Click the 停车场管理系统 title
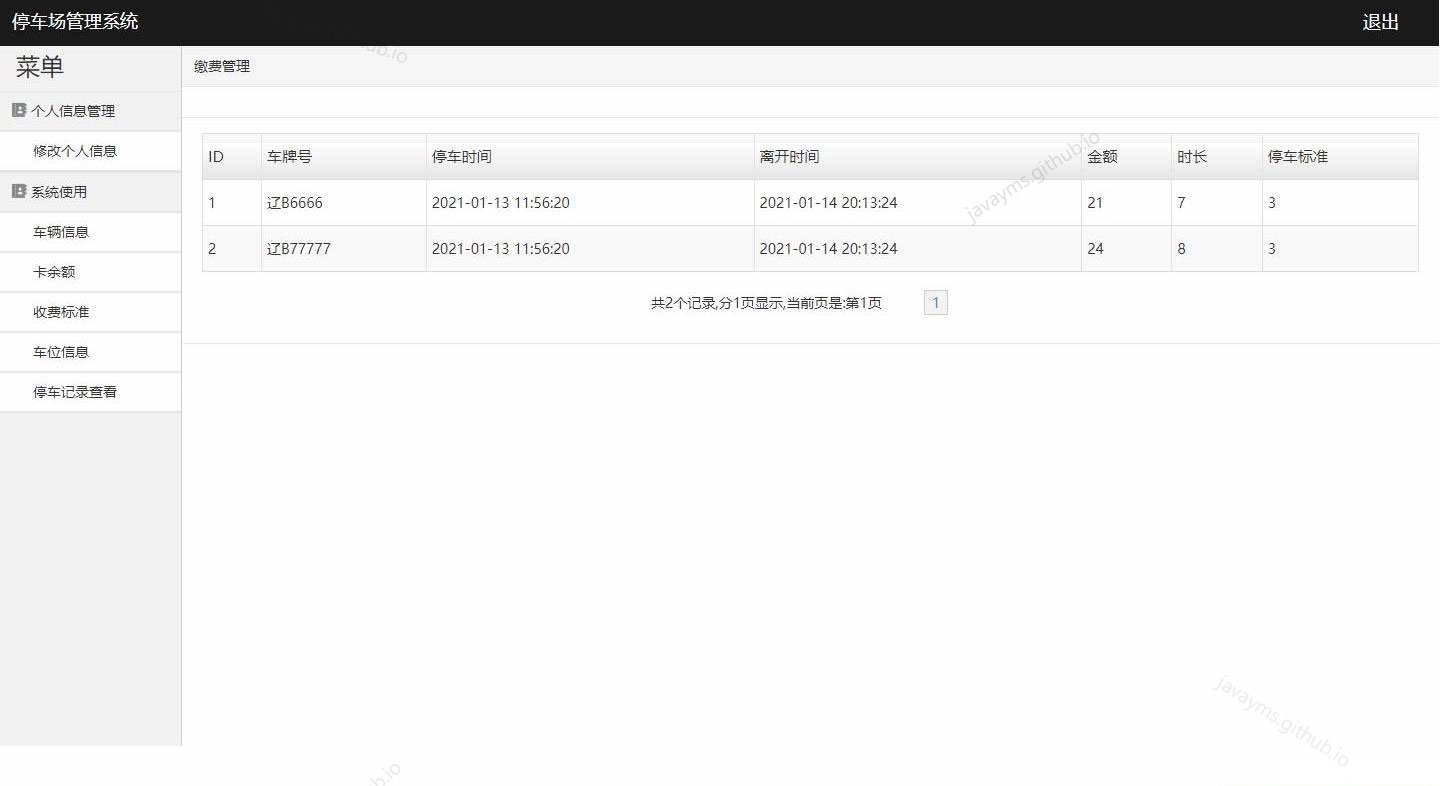Viewport: 1440px width, 786px height. pyautogui.click(x=75, y=21)
